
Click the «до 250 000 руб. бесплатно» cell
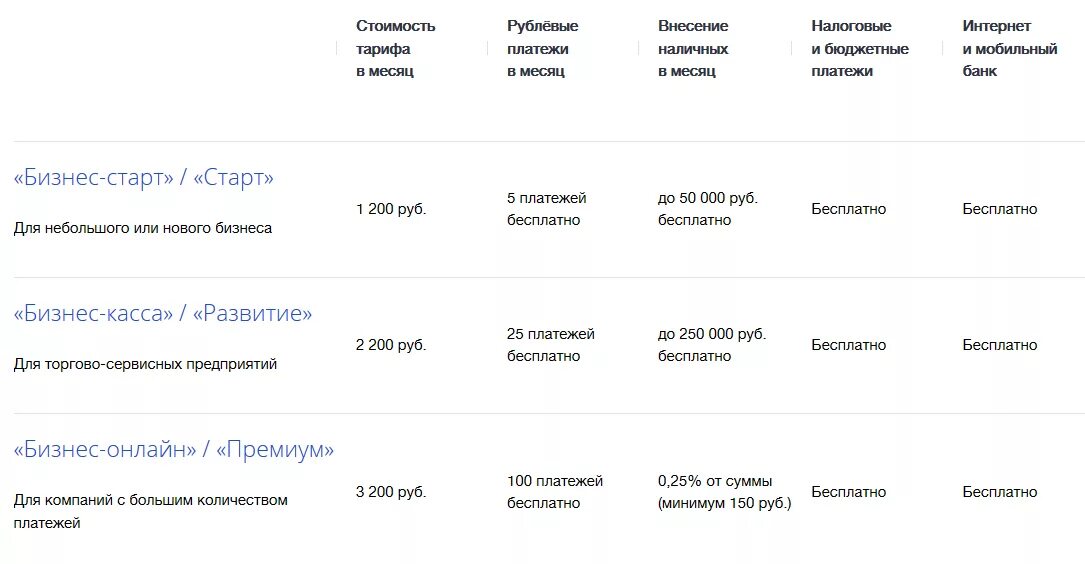click(x=712, y=345)
